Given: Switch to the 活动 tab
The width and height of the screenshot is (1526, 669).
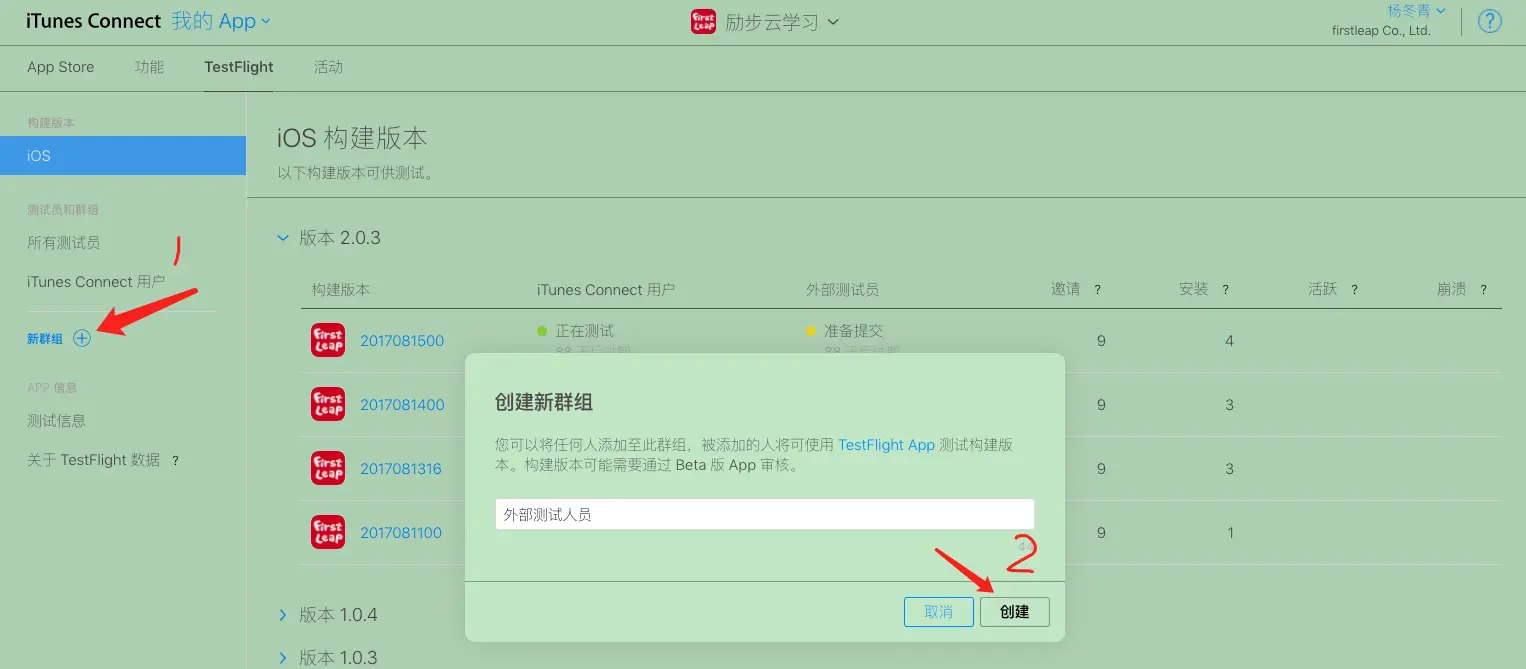Looking at the screenshot, I should pyautogui.click(x=328, y=67).
